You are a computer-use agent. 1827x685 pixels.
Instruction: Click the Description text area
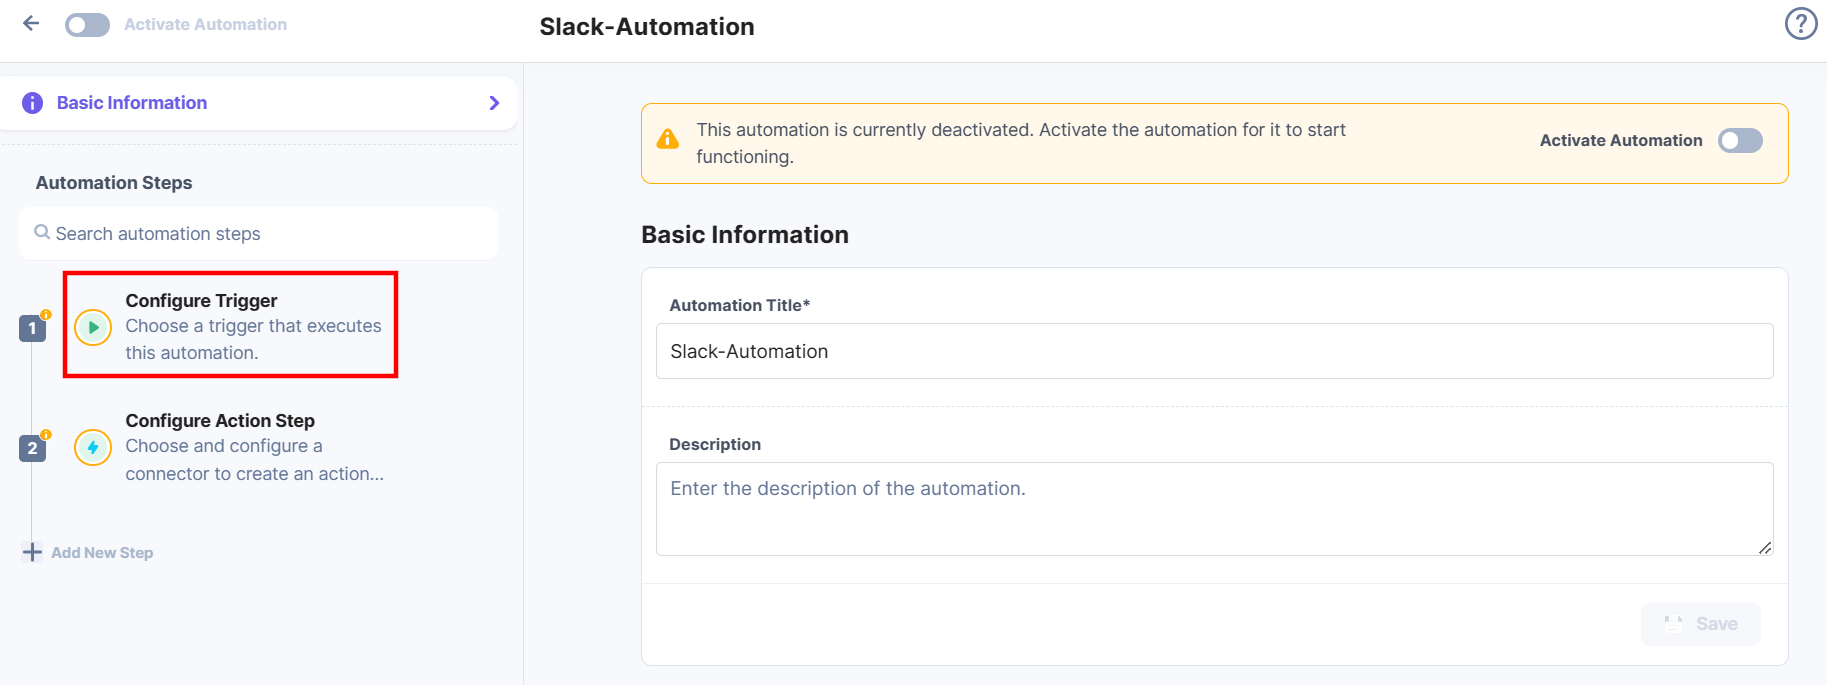(x=1214, y=509)
